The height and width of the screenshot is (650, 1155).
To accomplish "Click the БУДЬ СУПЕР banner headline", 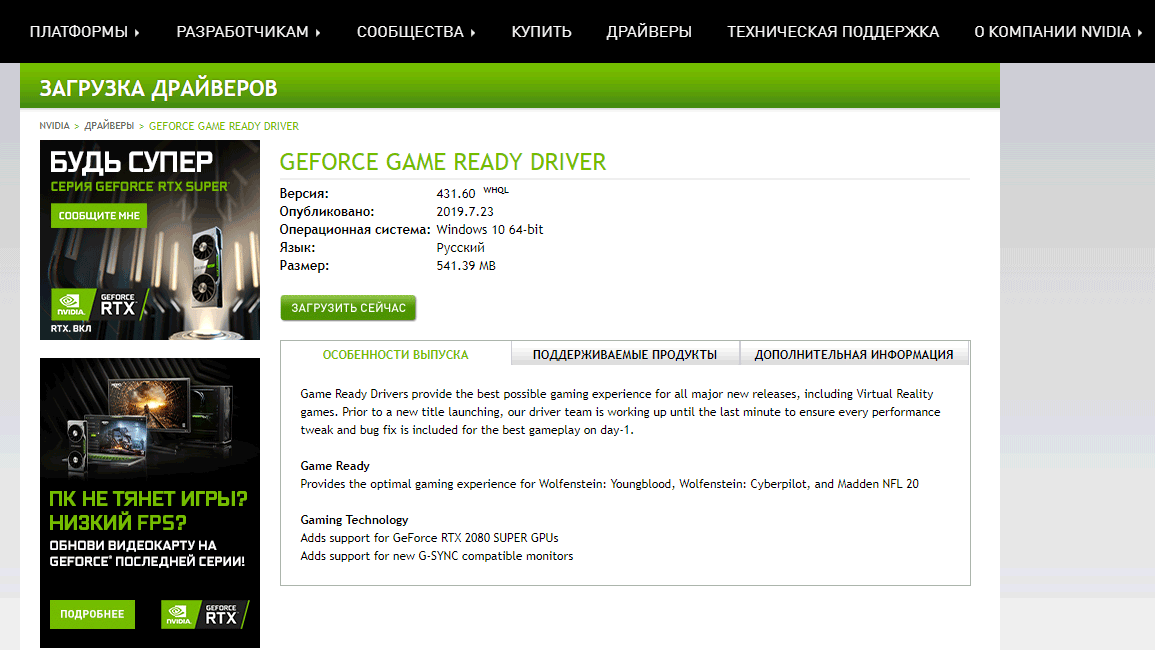I will pos(131,161).
